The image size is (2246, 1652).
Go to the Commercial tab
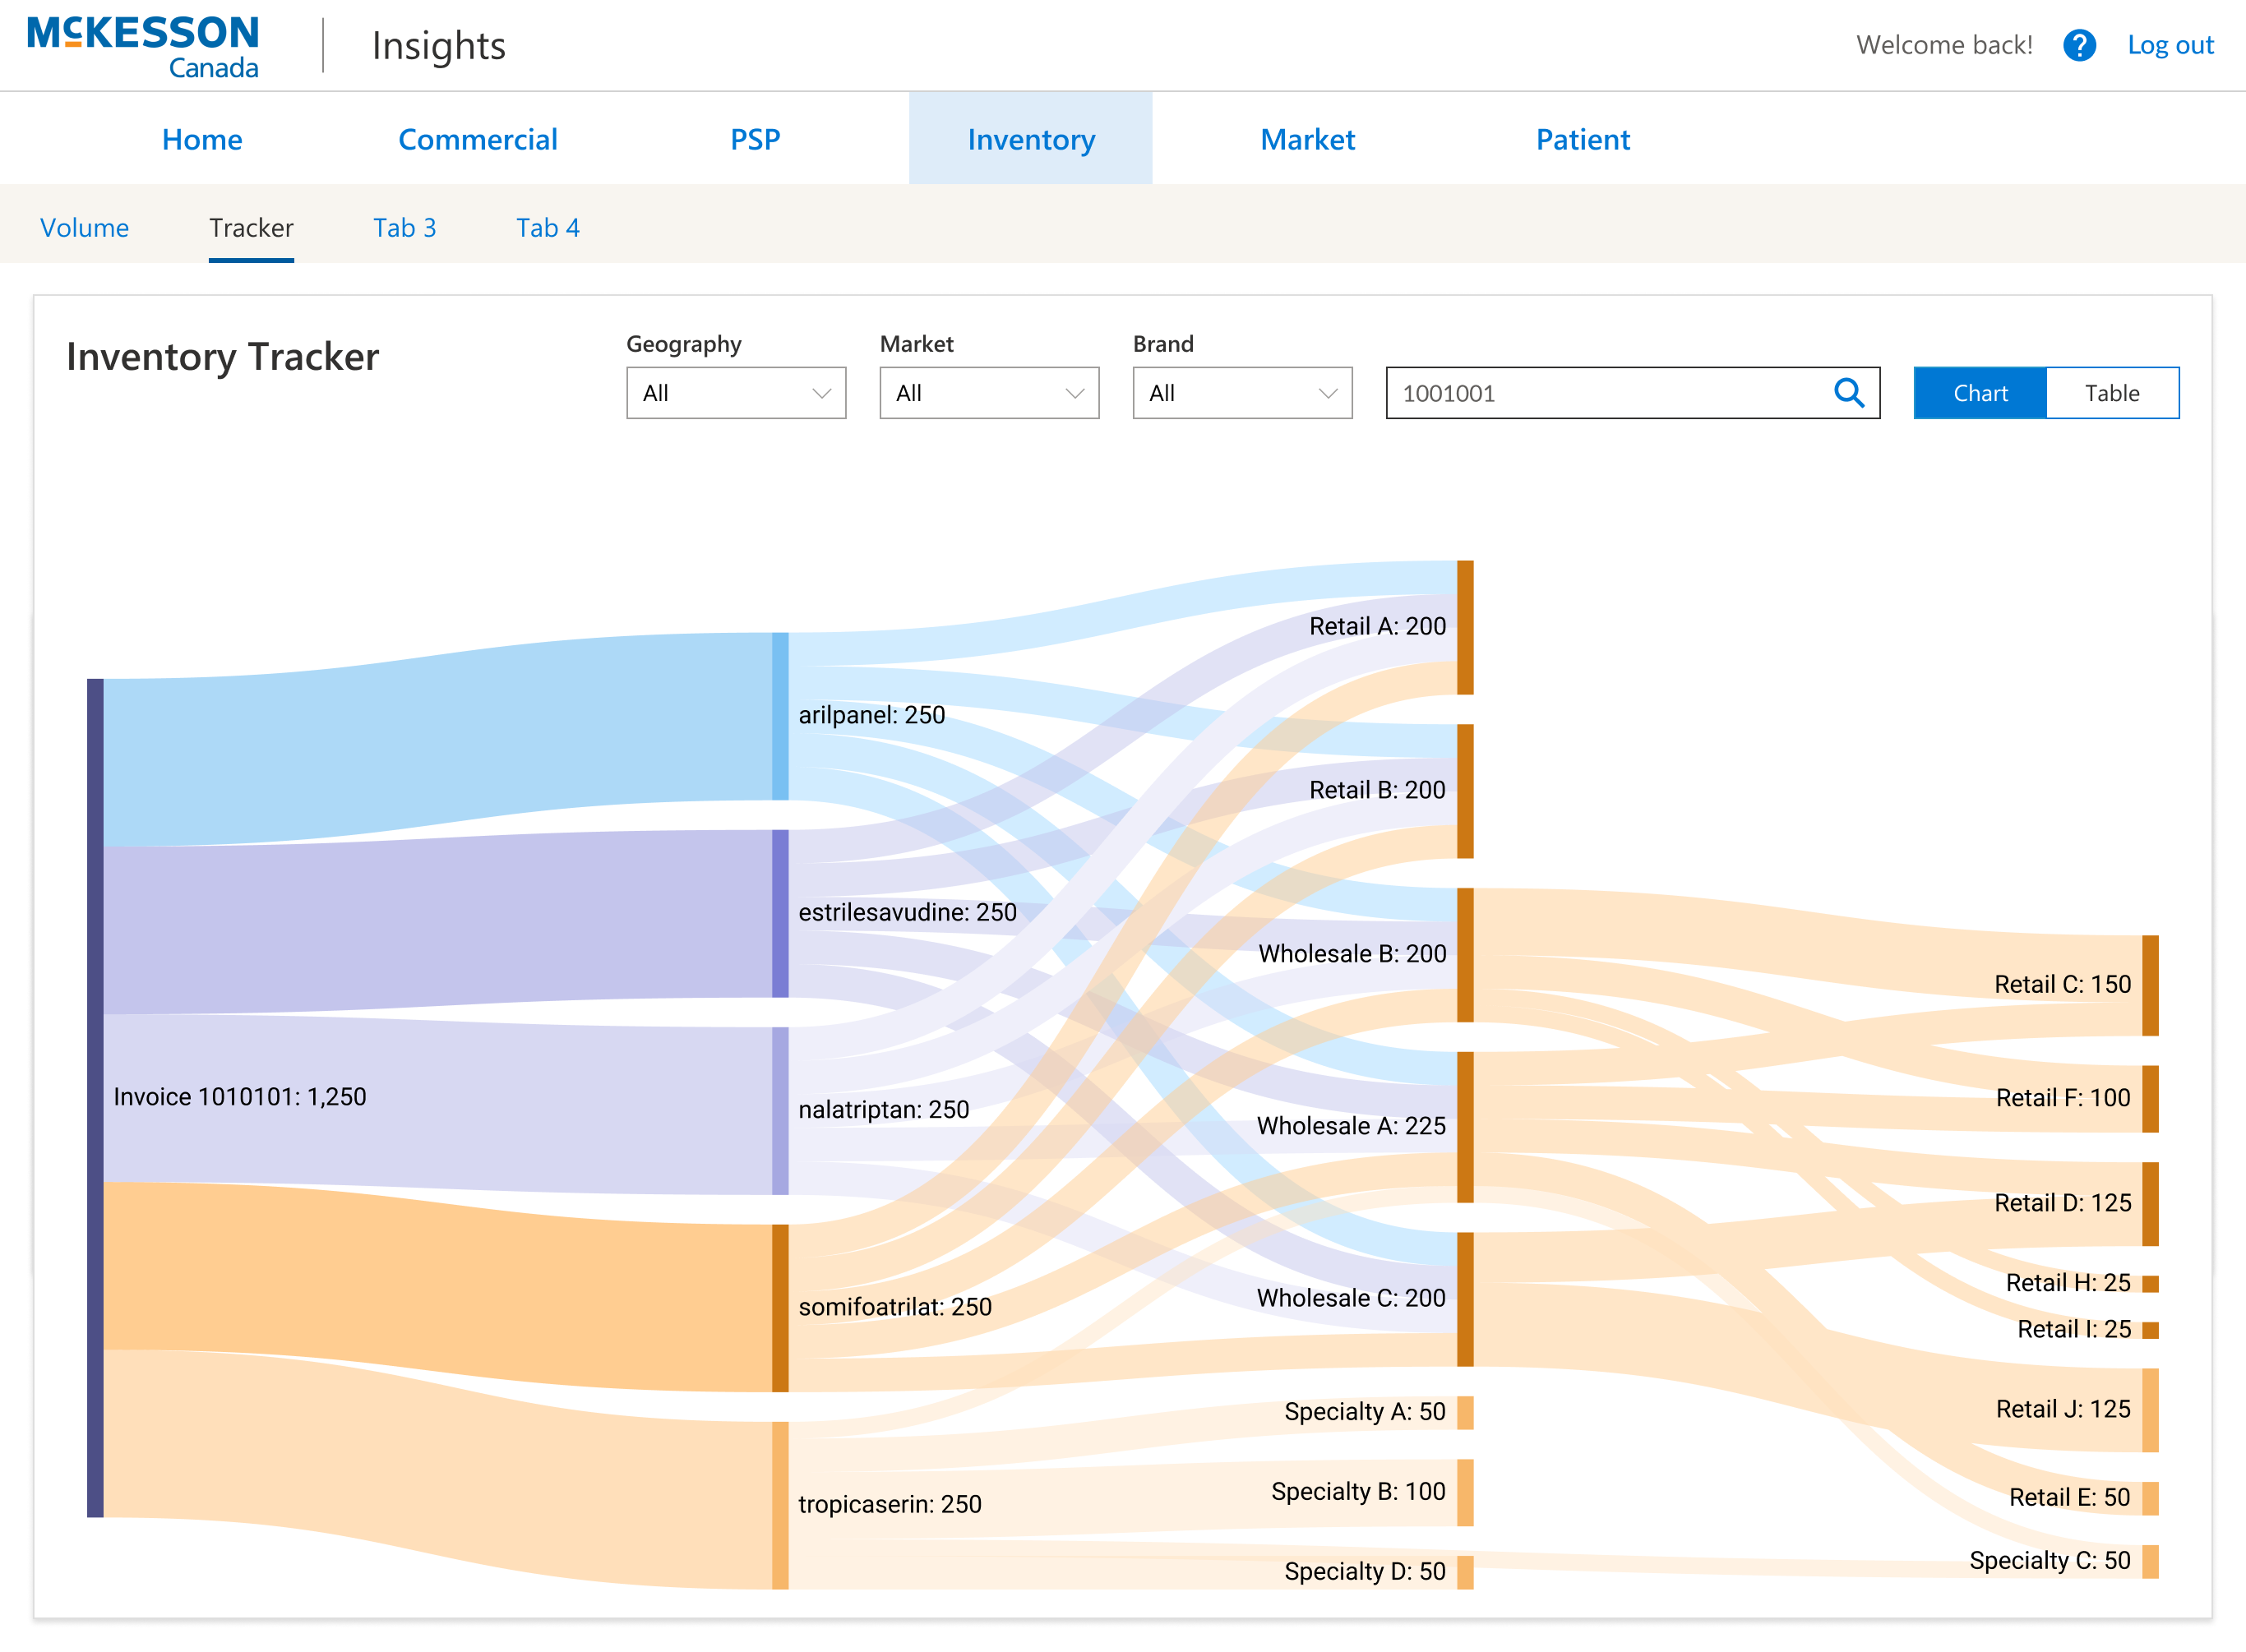pos(477,139)
